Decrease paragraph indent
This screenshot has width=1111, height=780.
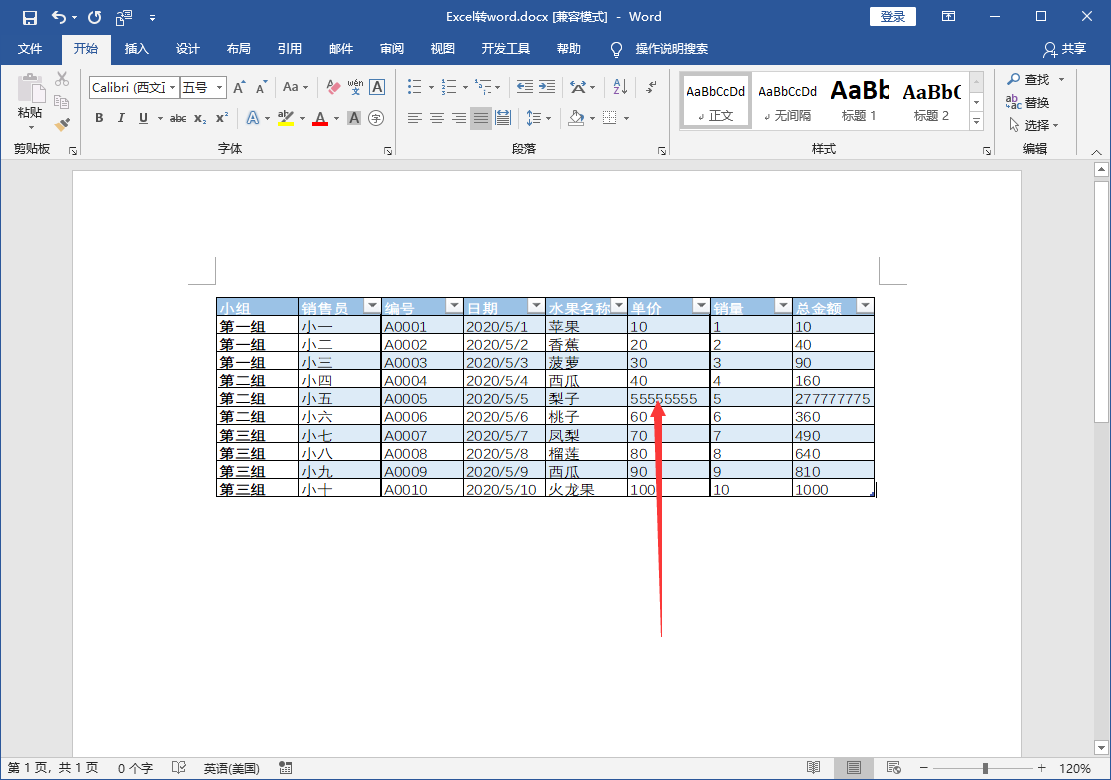coord(524,87)
